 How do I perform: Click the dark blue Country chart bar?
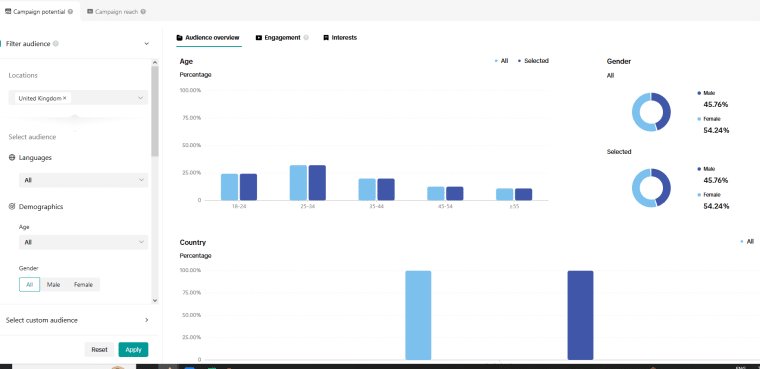point(581,315)
